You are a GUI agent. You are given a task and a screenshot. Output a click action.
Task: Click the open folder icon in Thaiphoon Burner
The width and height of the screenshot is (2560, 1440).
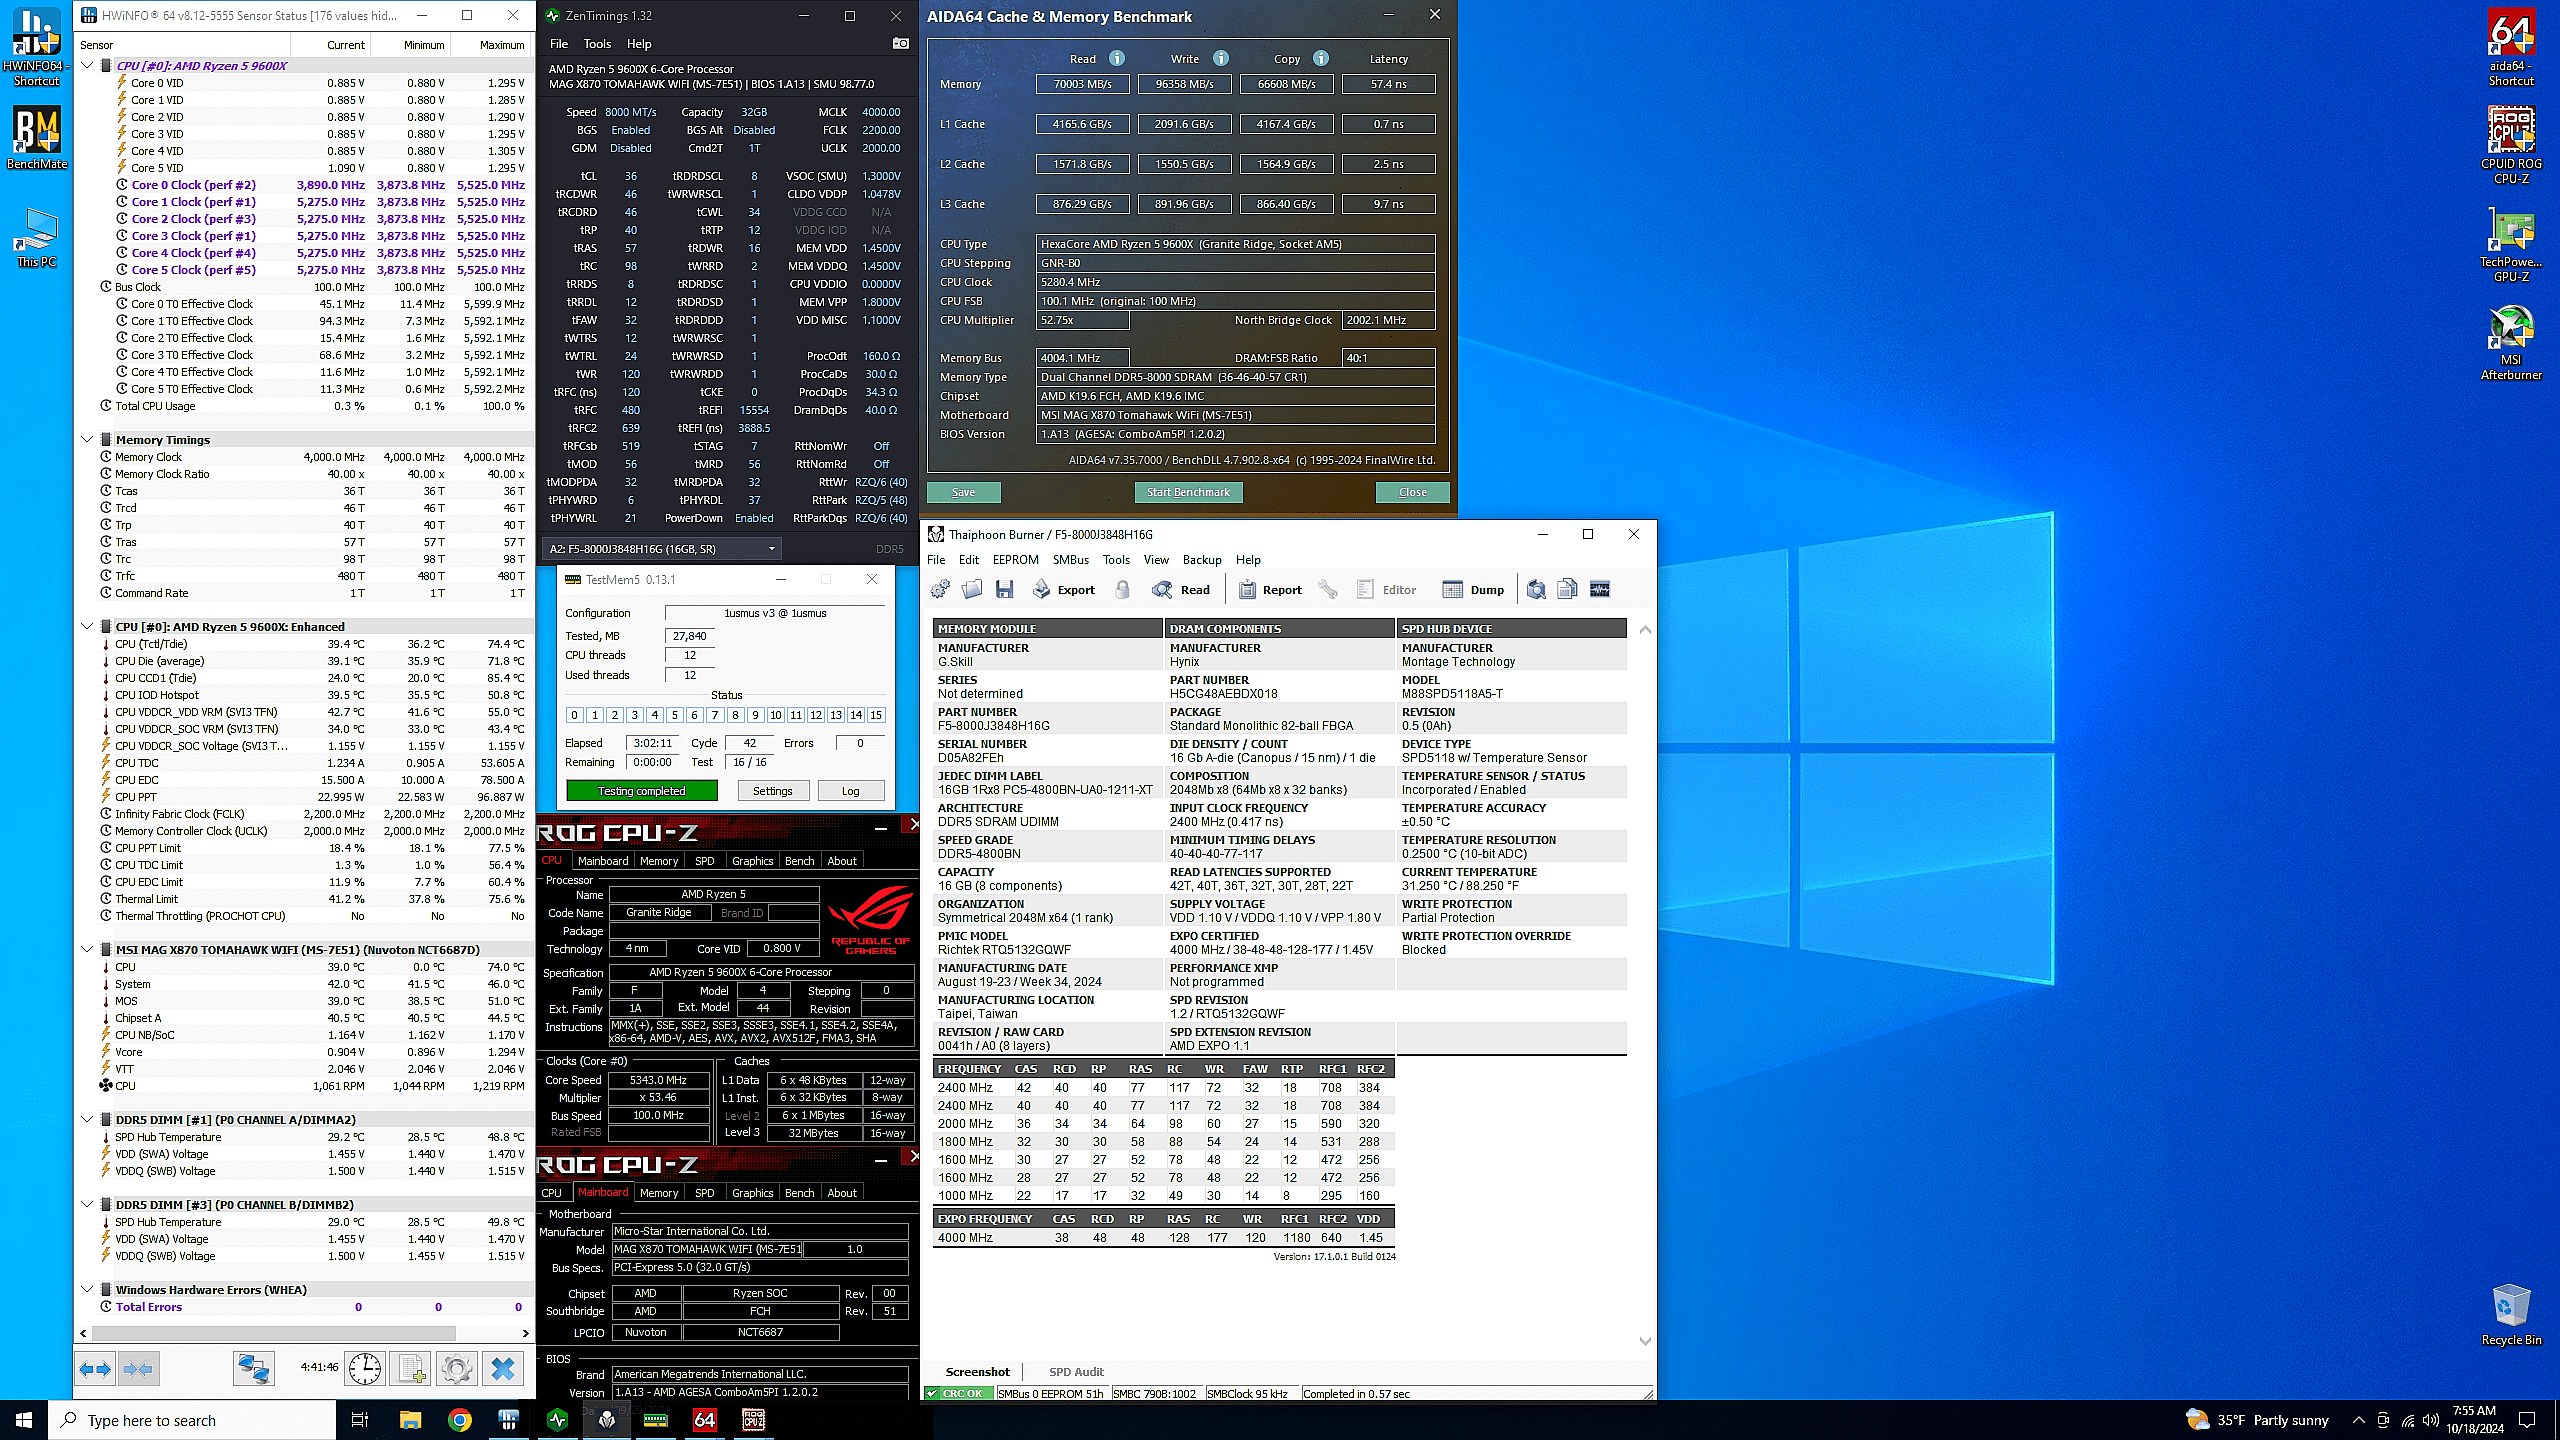[972, 590]
